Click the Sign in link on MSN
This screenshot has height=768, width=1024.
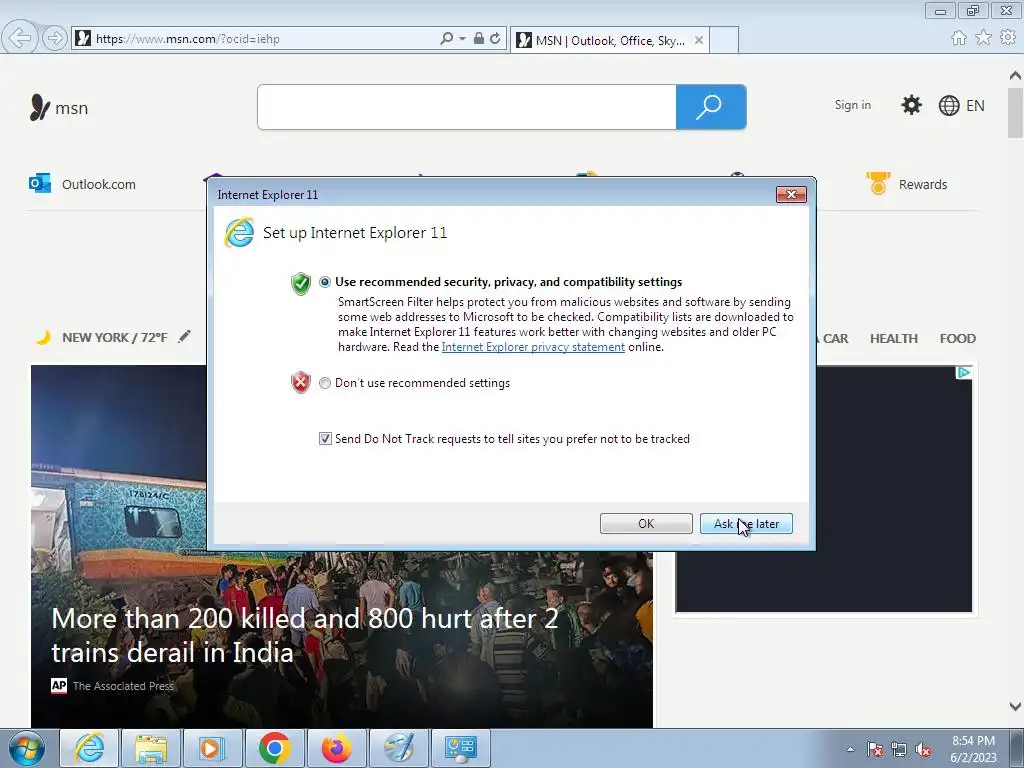[852, 105]
